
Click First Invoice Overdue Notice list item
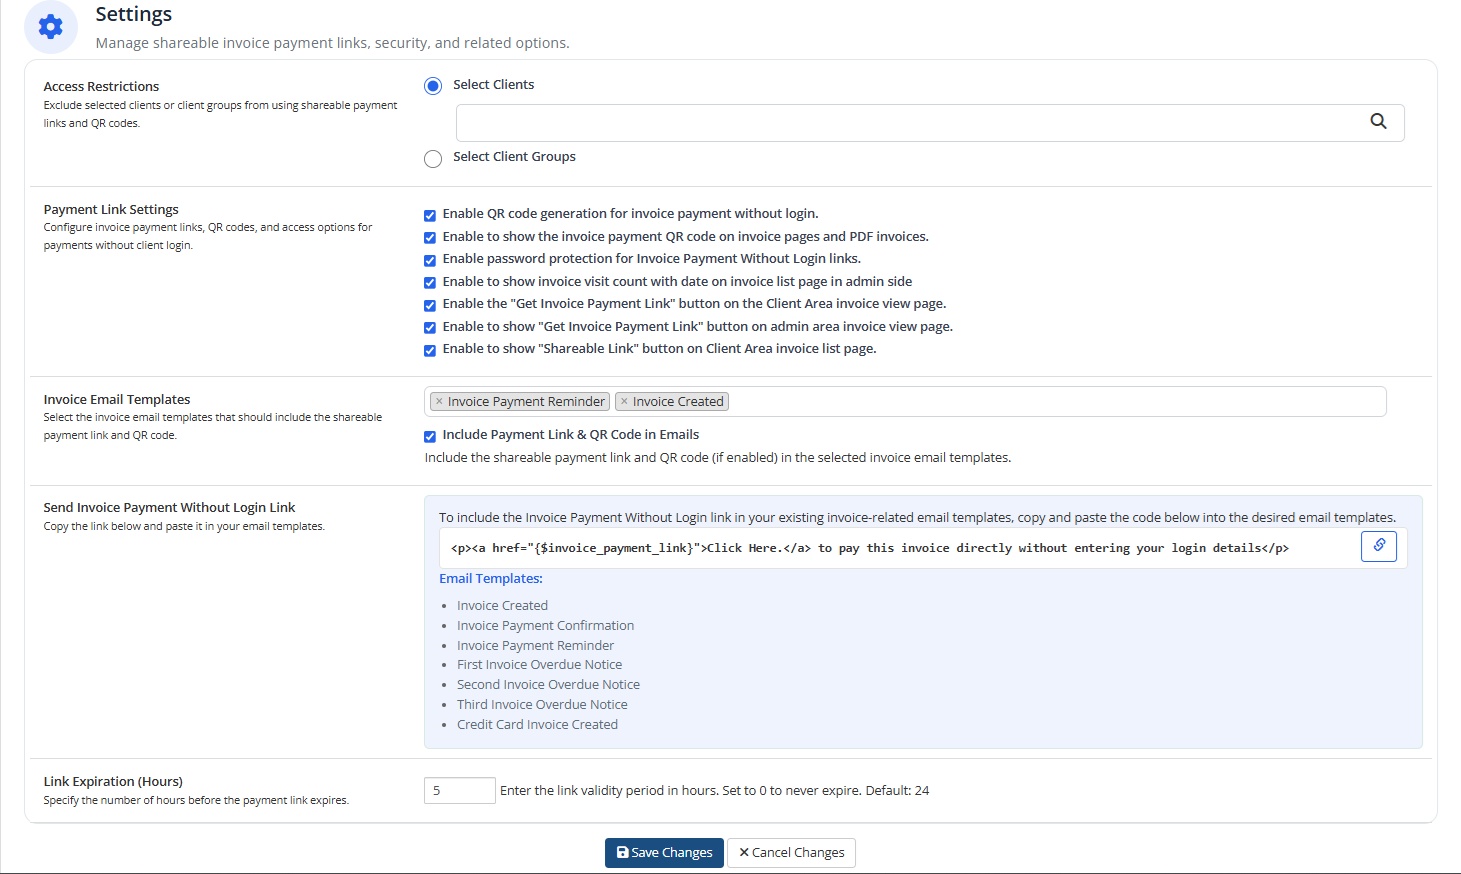click(539, 664)
